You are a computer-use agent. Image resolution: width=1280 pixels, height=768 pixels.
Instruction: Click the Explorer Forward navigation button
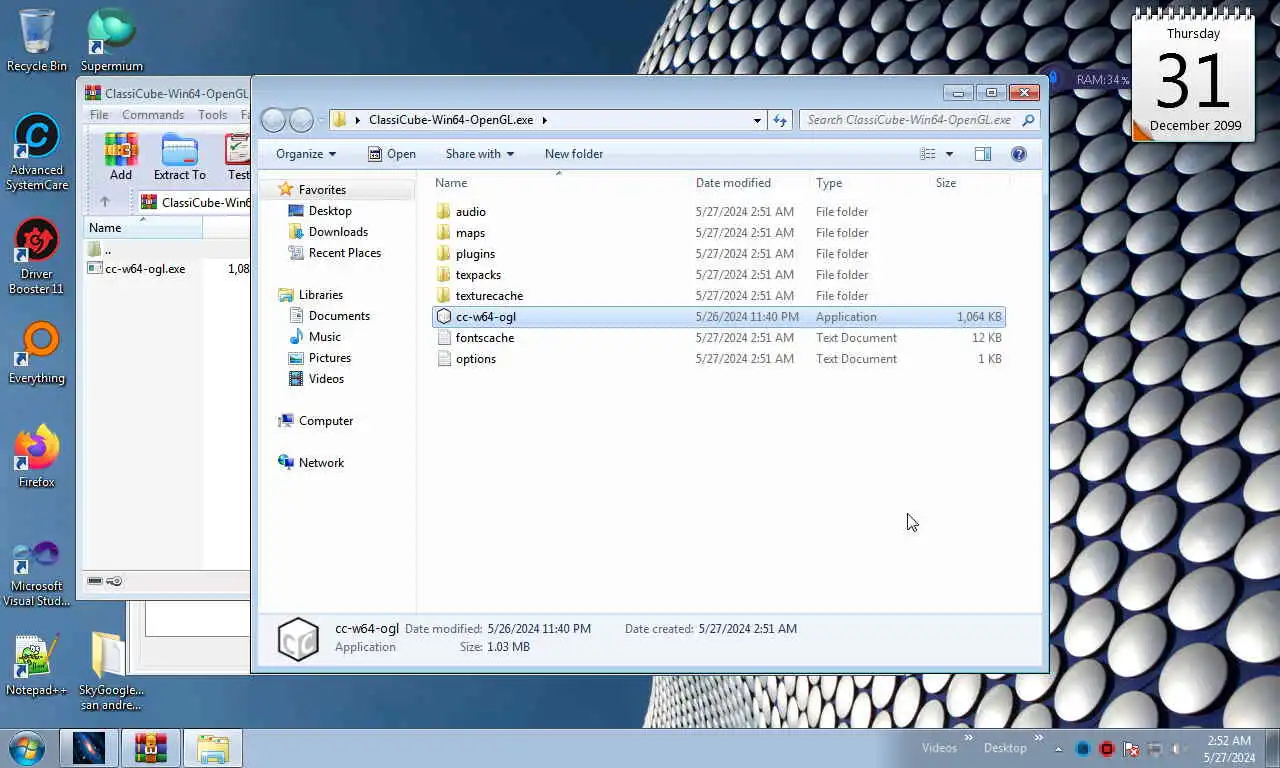click(x=301, y=120)
